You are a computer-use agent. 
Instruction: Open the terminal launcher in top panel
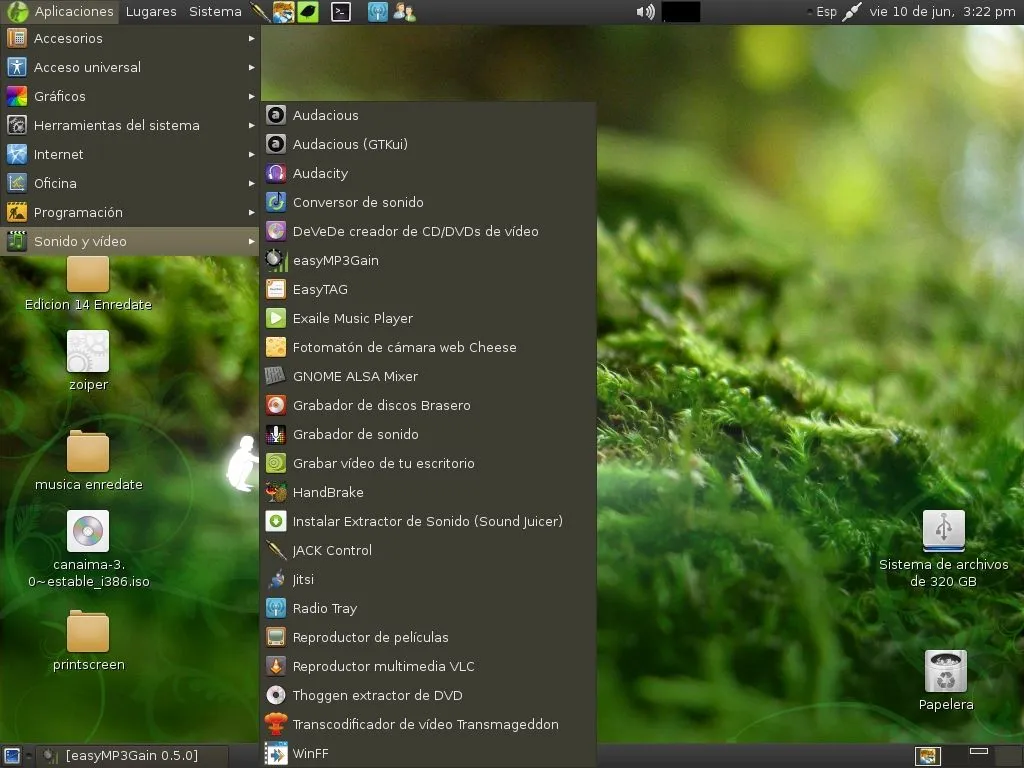(341, 12)
